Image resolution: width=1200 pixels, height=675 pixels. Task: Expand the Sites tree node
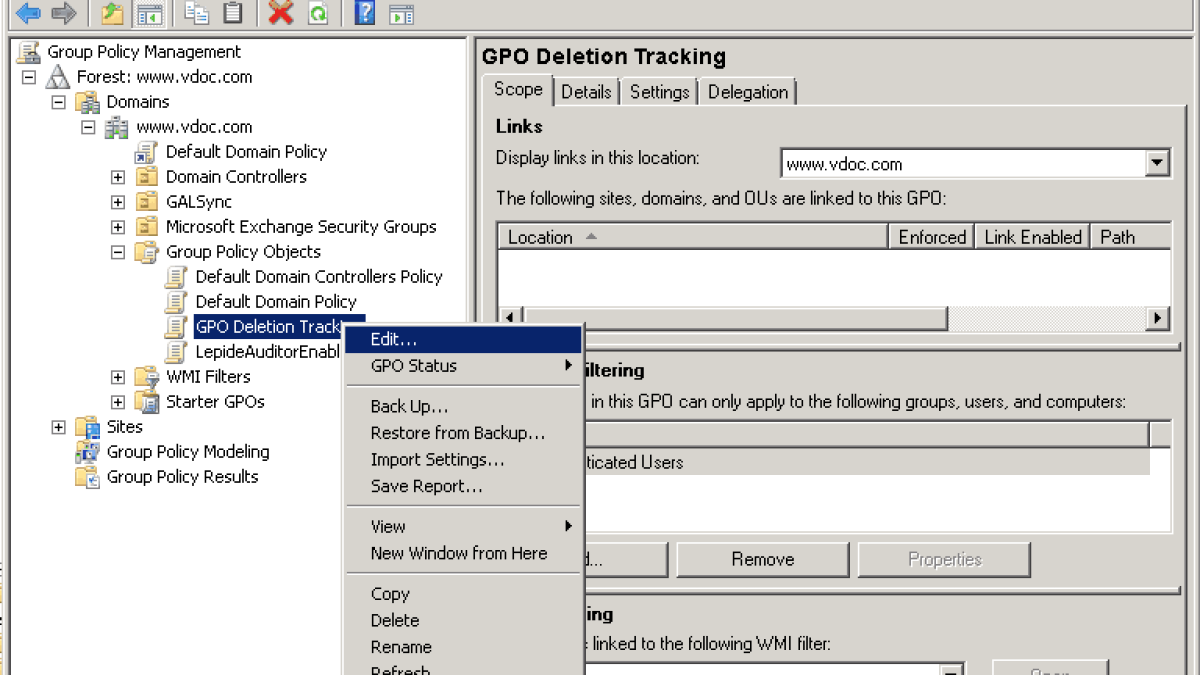coord(58,427)
